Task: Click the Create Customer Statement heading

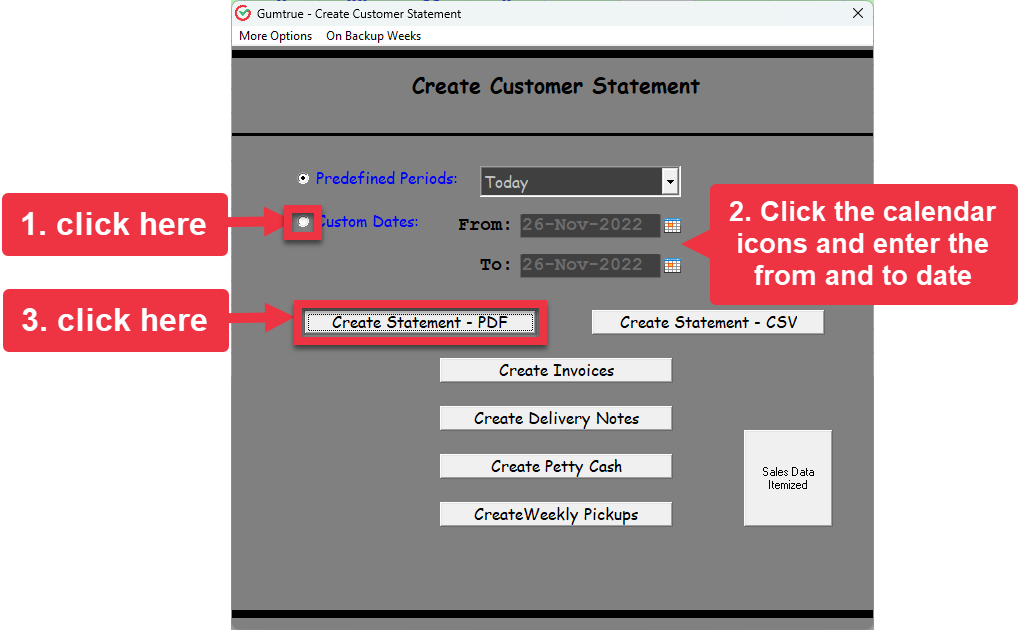Action: [x=556, y=86]
